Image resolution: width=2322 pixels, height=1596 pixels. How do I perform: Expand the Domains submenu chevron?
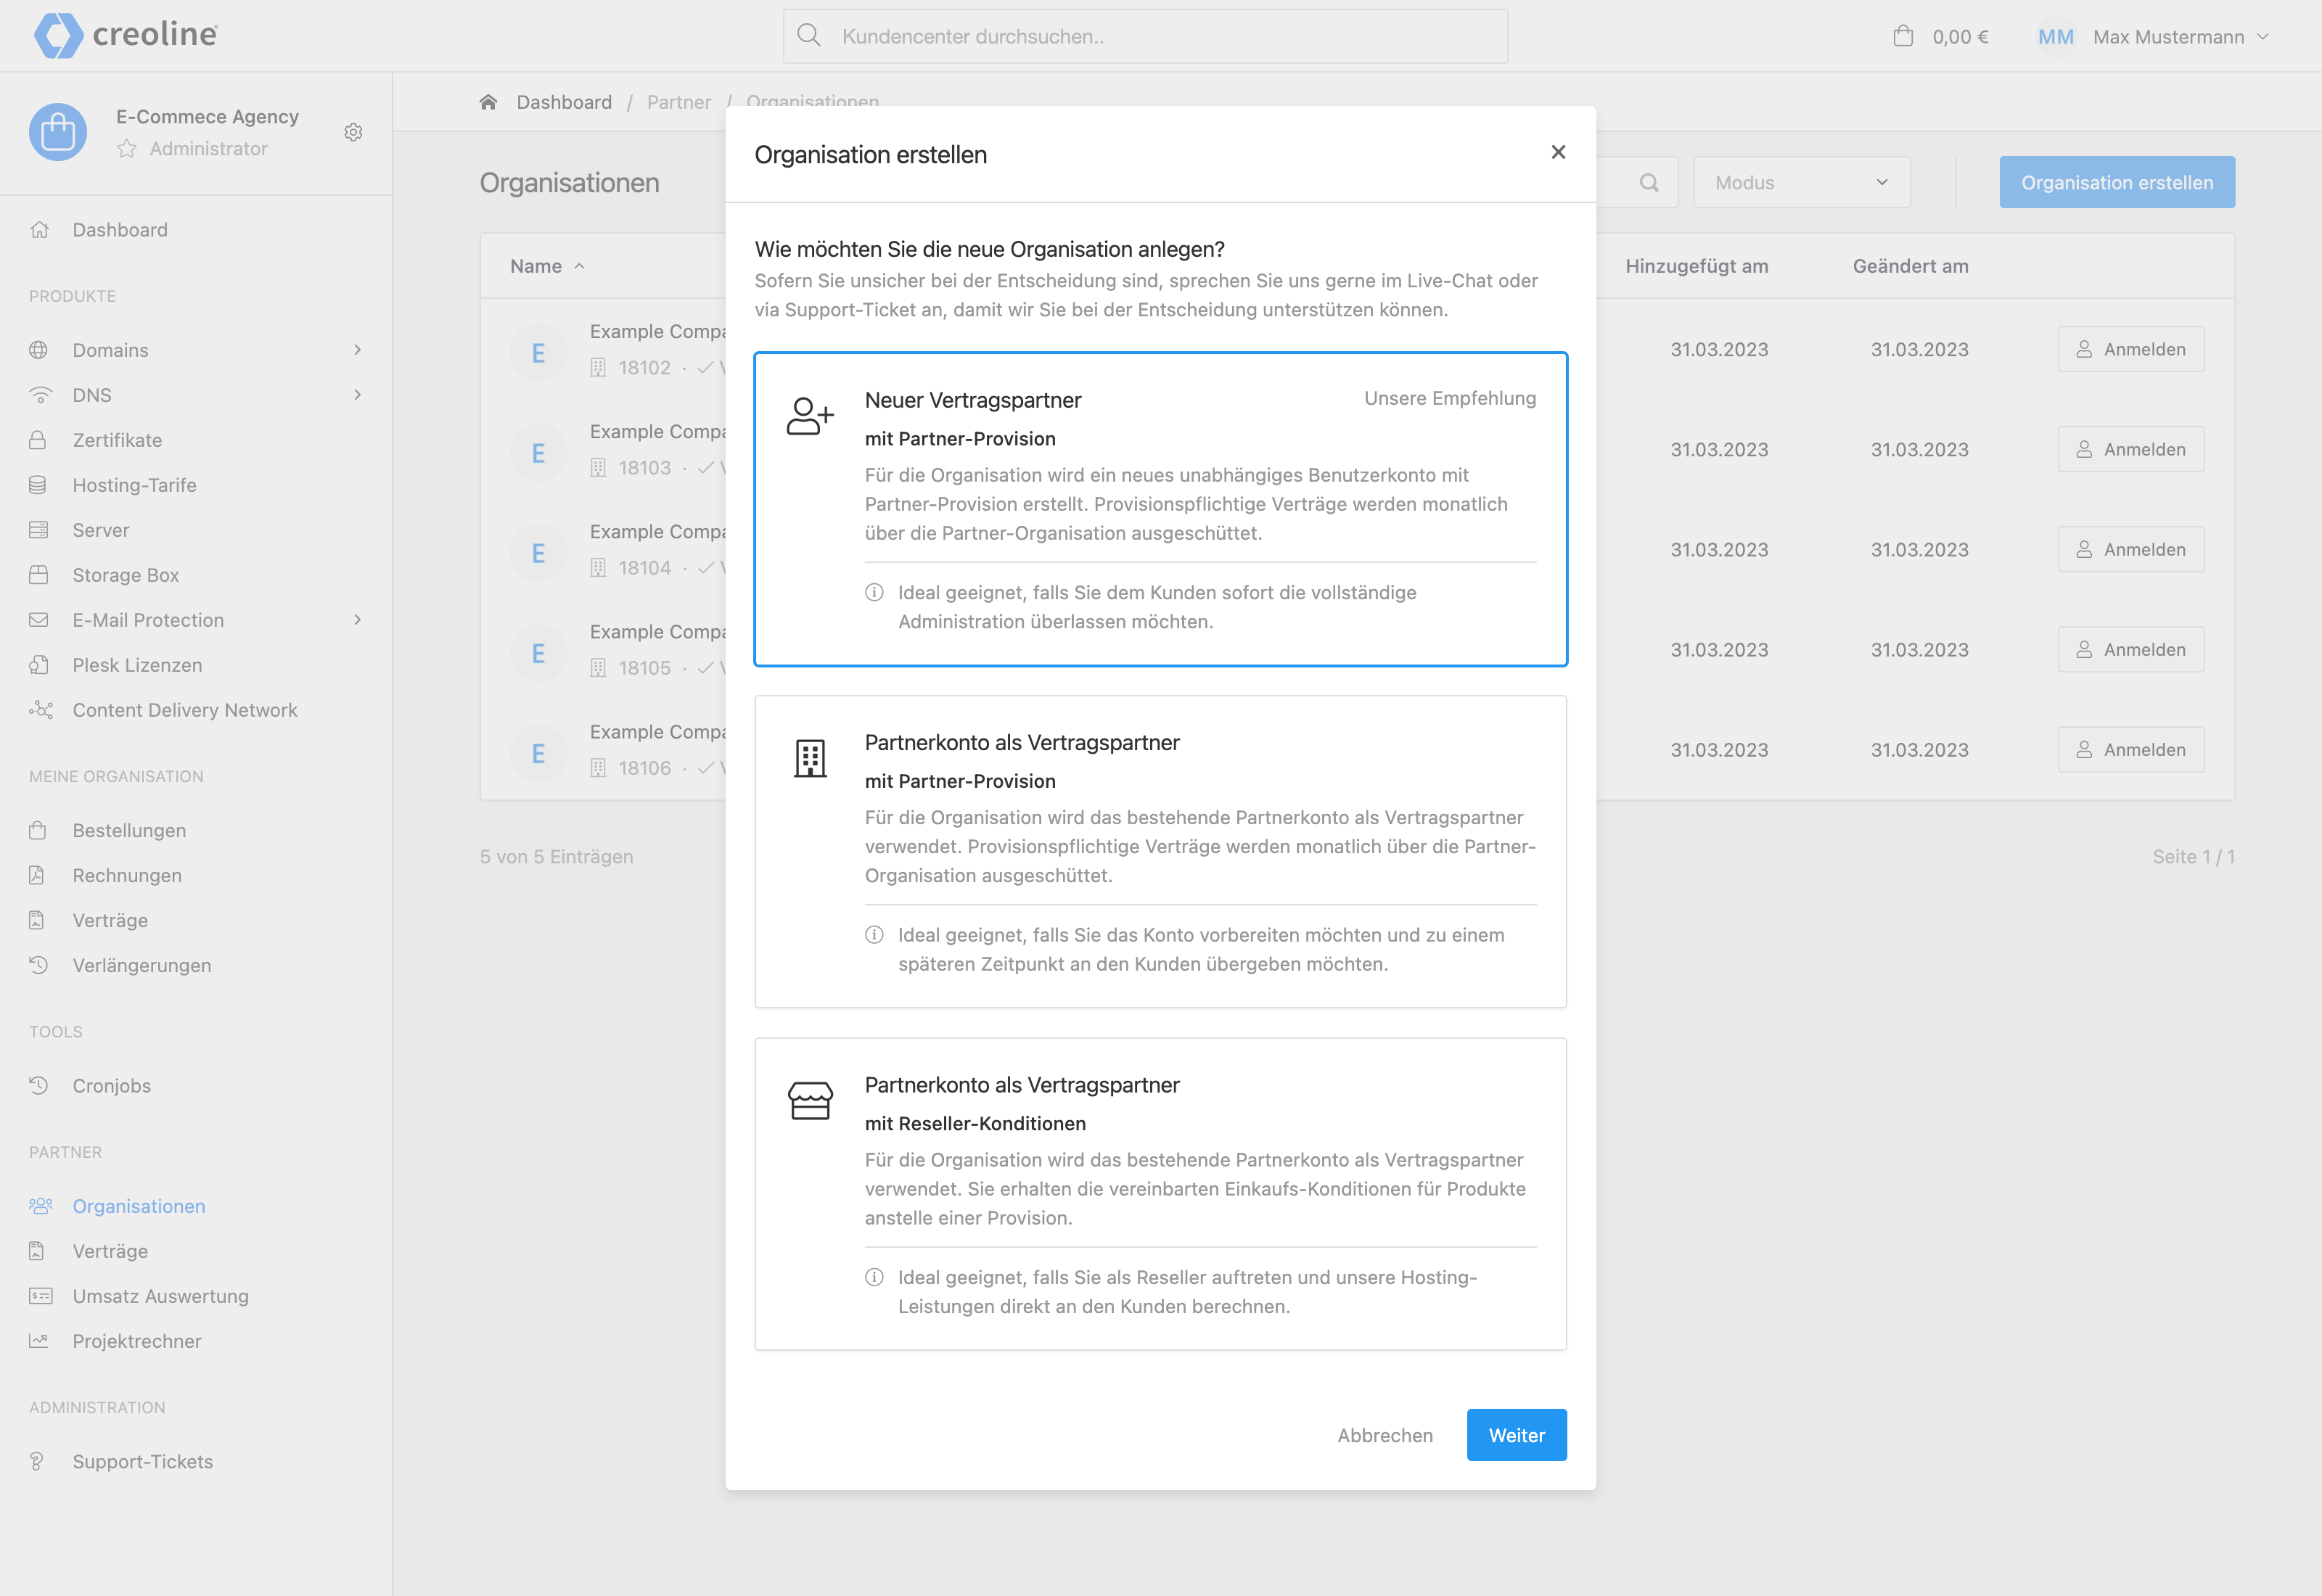pyautogui.click(x=357, y=350)
